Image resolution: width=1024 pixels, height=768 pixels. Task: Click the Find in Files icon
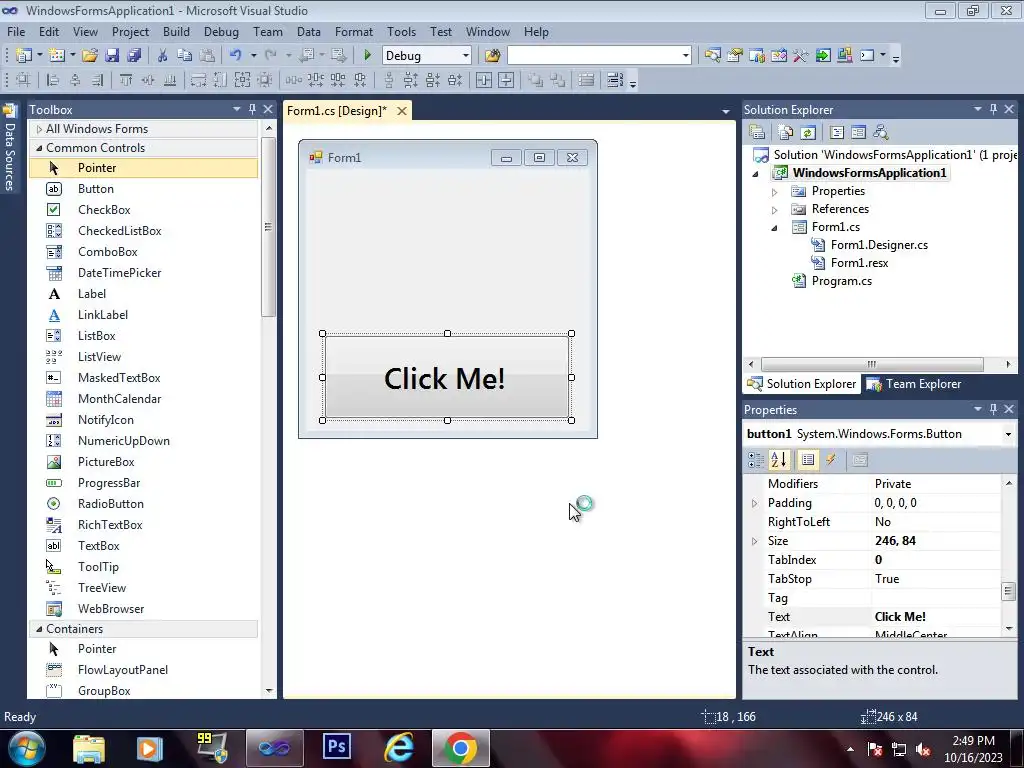tap(492, 56)
